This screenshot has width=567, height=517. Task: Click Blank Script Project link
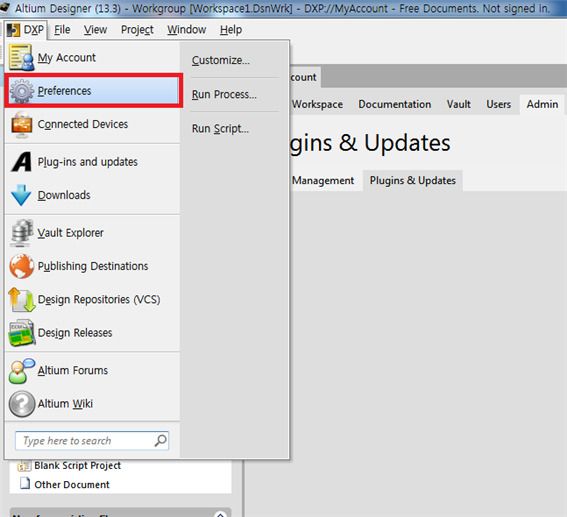pos(77,466)
